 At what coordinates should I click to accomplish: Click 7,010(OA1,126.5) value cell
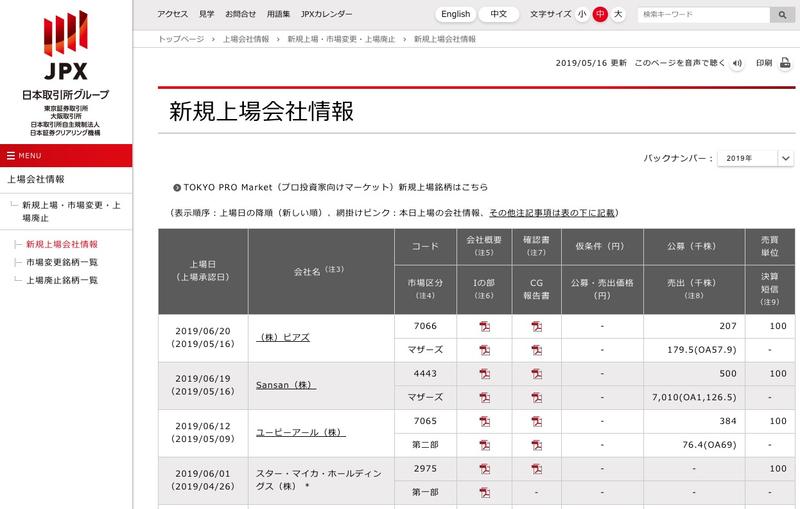[694, 397]
